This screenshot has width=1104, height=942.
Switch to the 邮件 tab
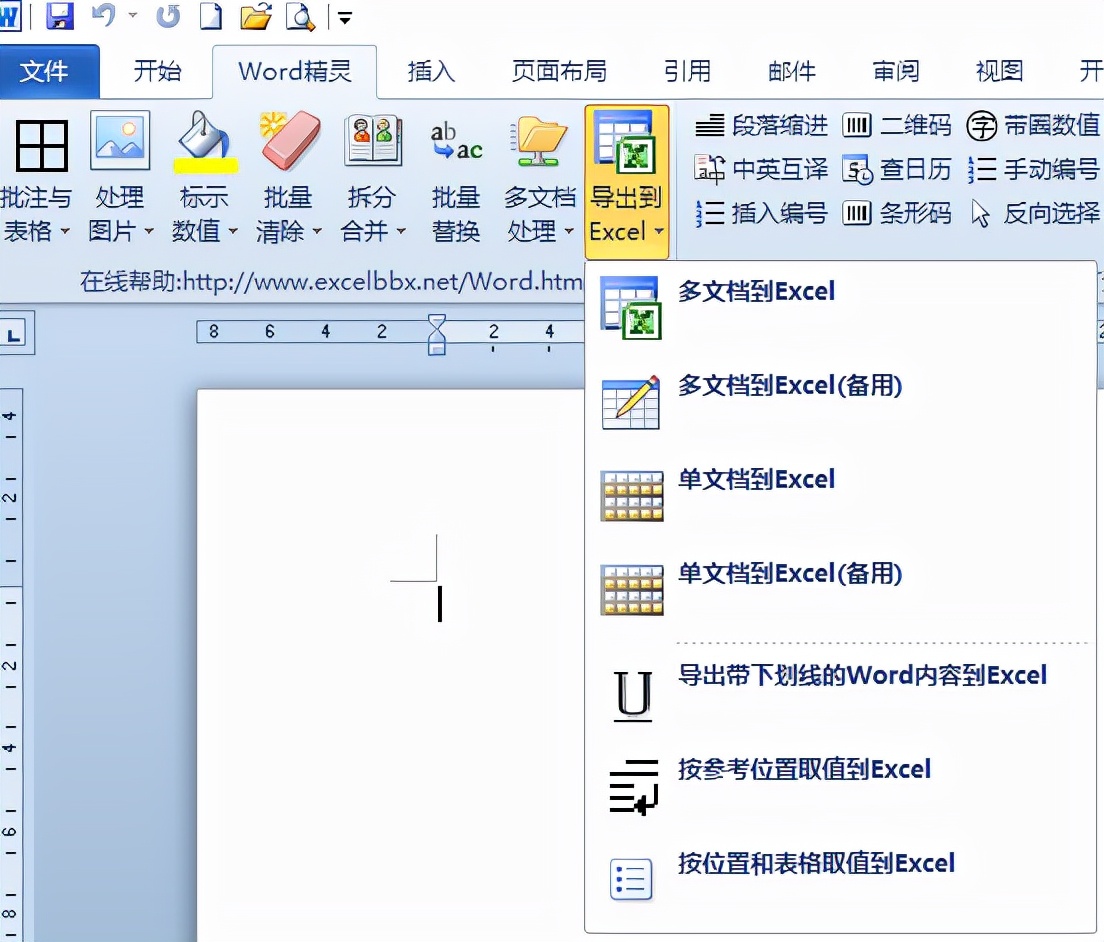pyautogui.click(x=792, y=71)
